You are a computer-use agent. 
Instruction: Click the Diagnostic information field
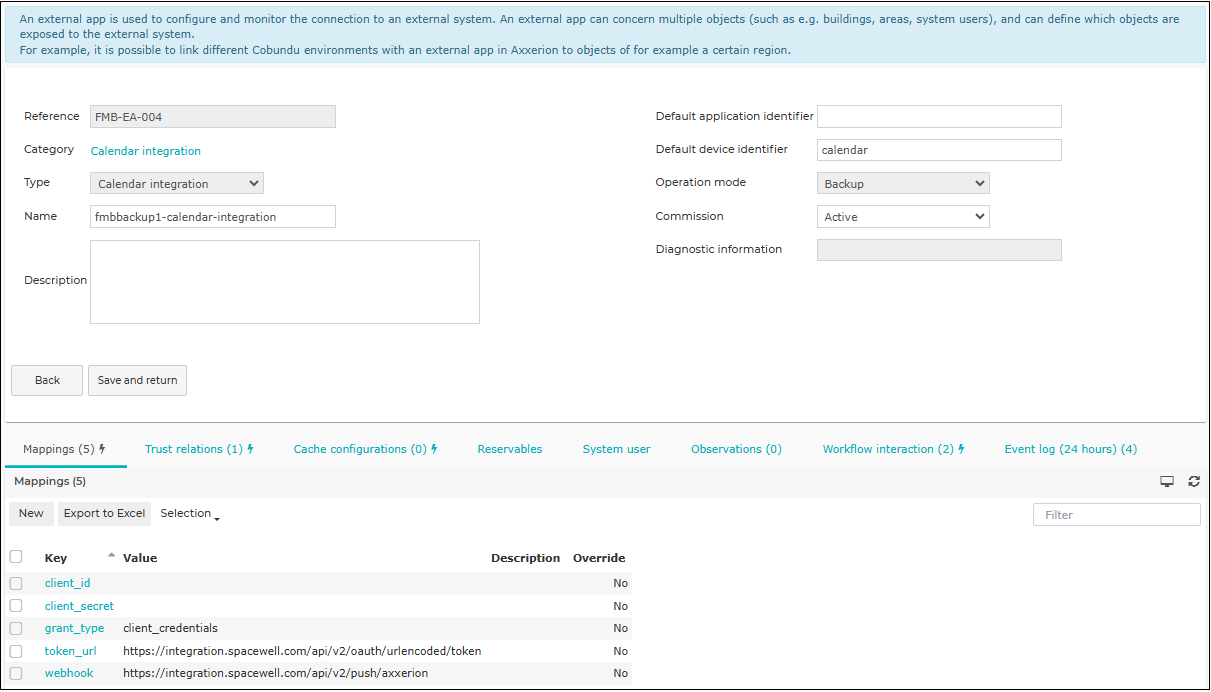939,250
